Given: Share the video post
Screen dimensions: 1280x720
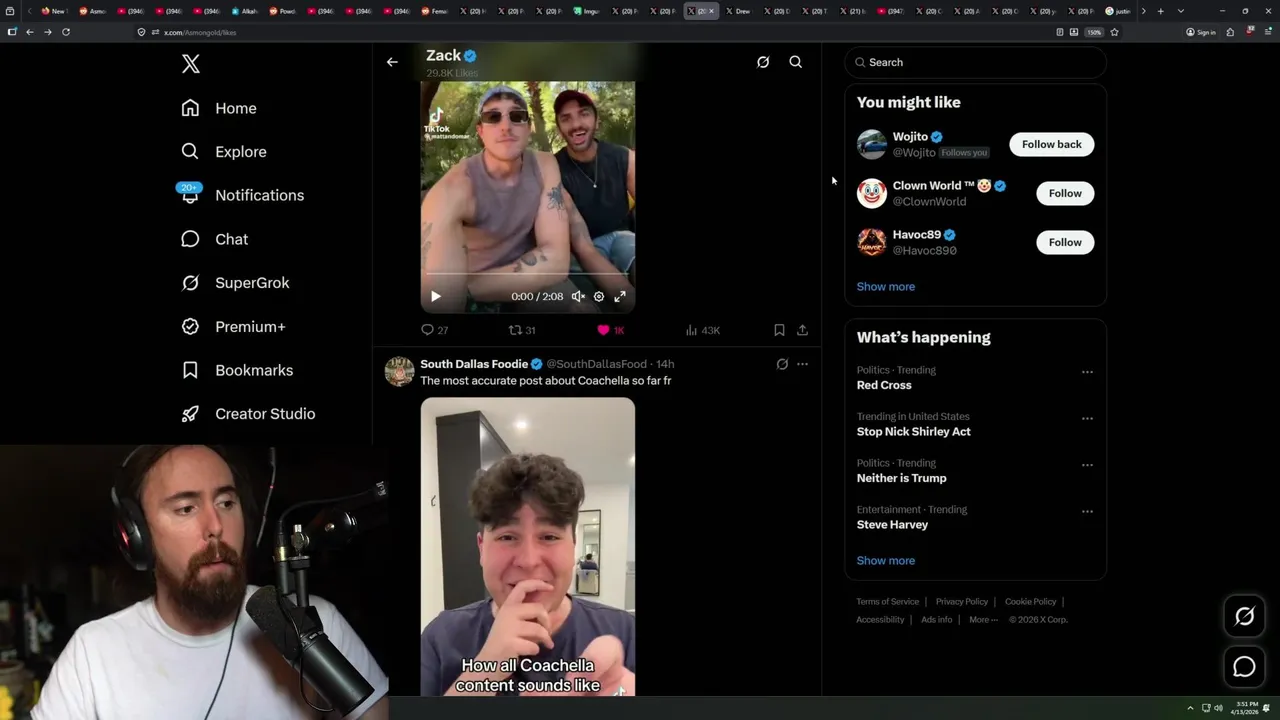Looking at the screenshot, I should (x=802, y=330).
